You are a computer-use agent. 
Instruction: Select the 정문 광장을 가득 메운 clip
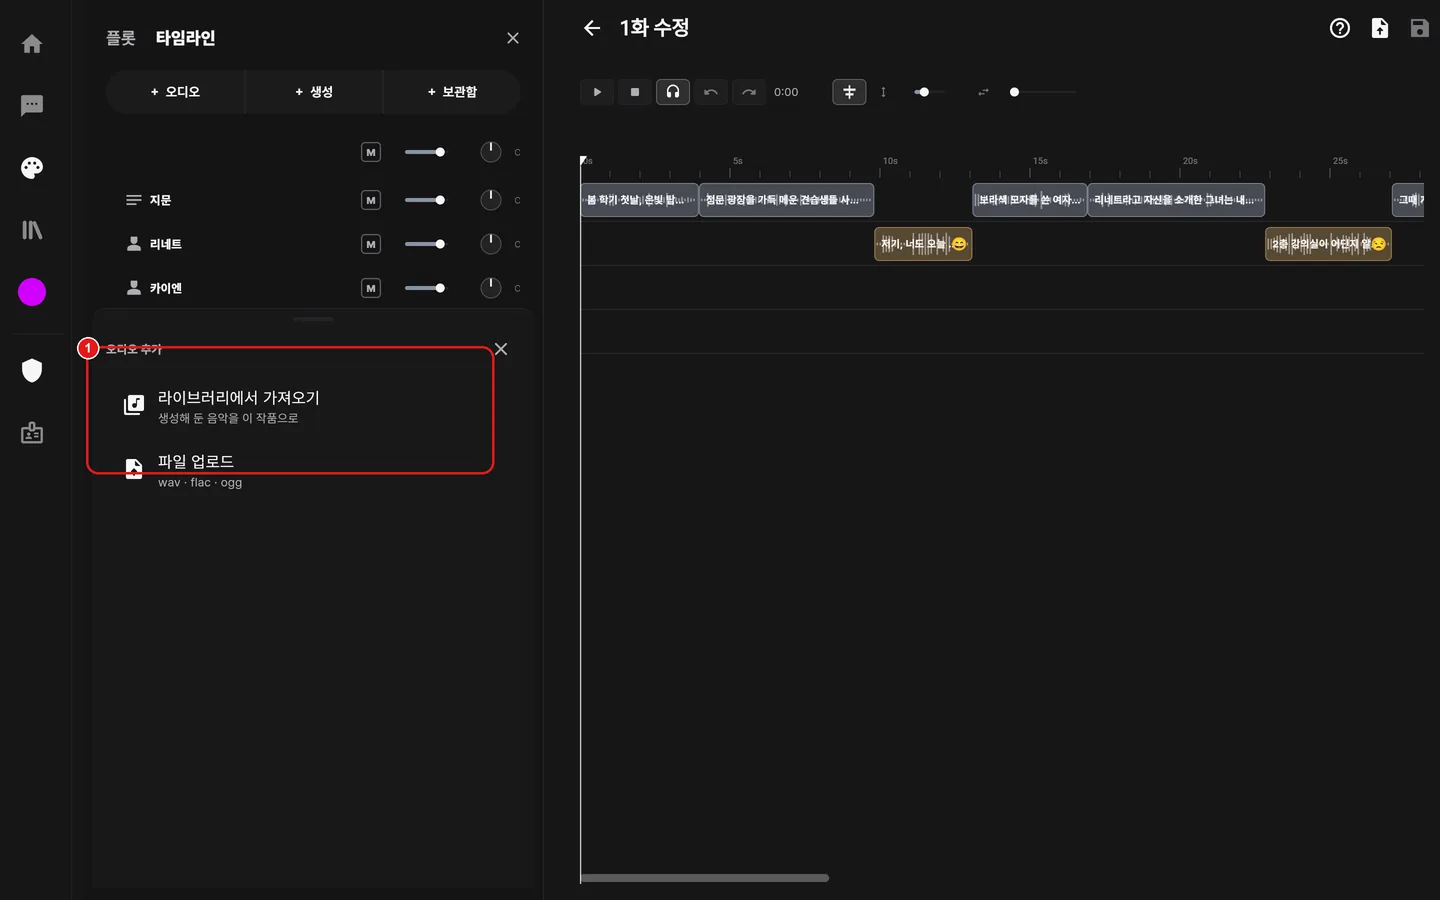coord(787,200)
